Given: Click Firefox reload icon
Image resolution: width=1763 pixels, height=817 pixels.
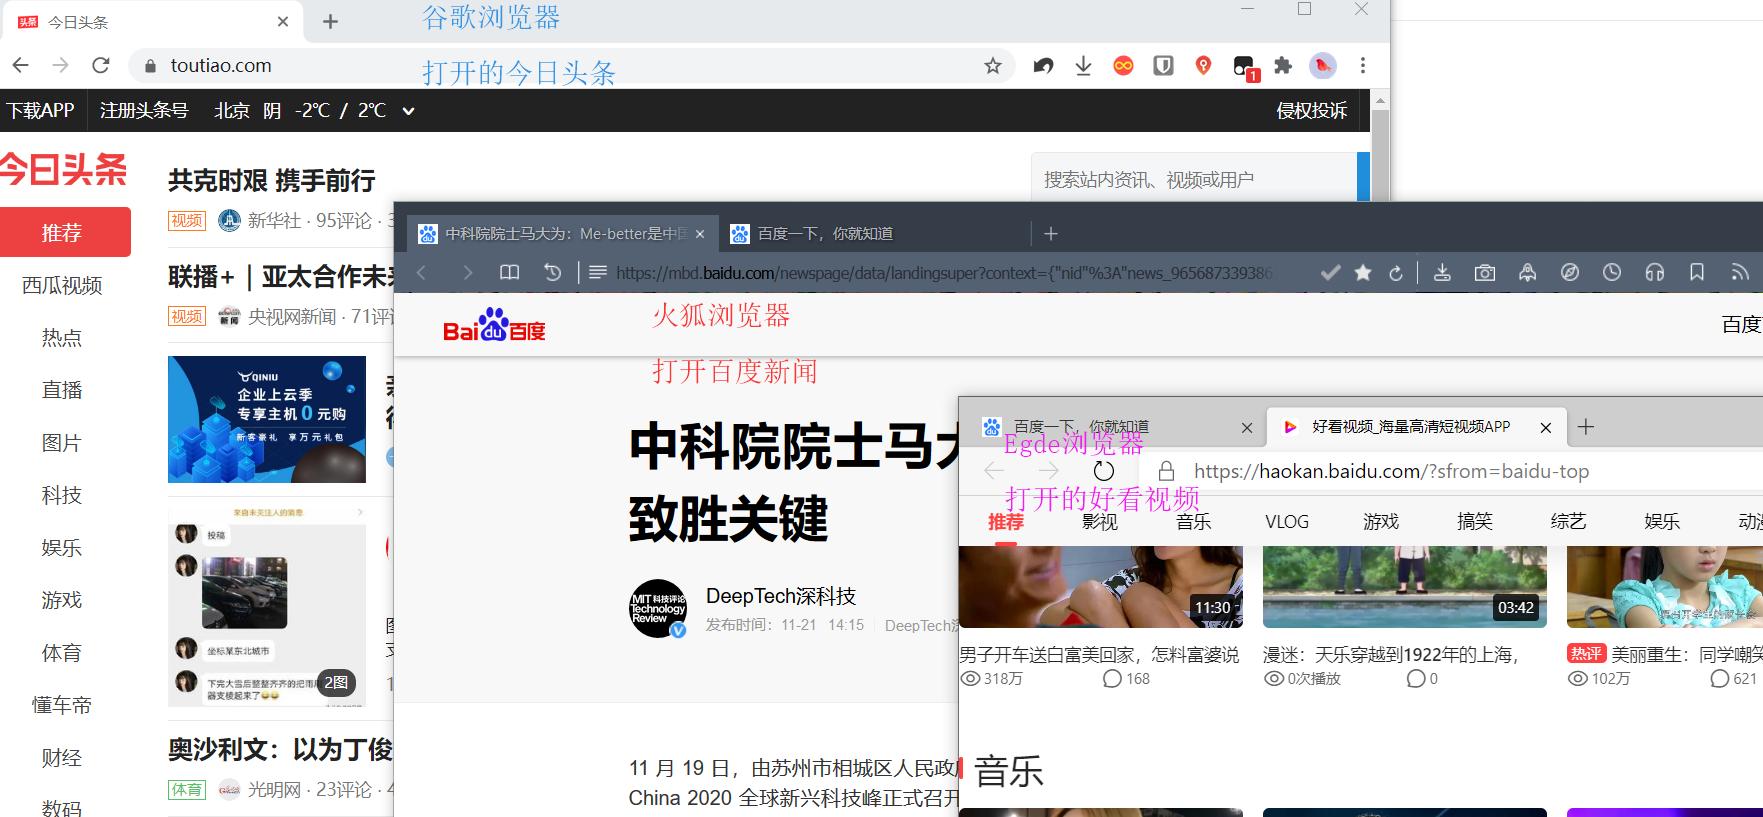Looking at the screenshot, I should pyautogui.click(x=1396, y=272).
